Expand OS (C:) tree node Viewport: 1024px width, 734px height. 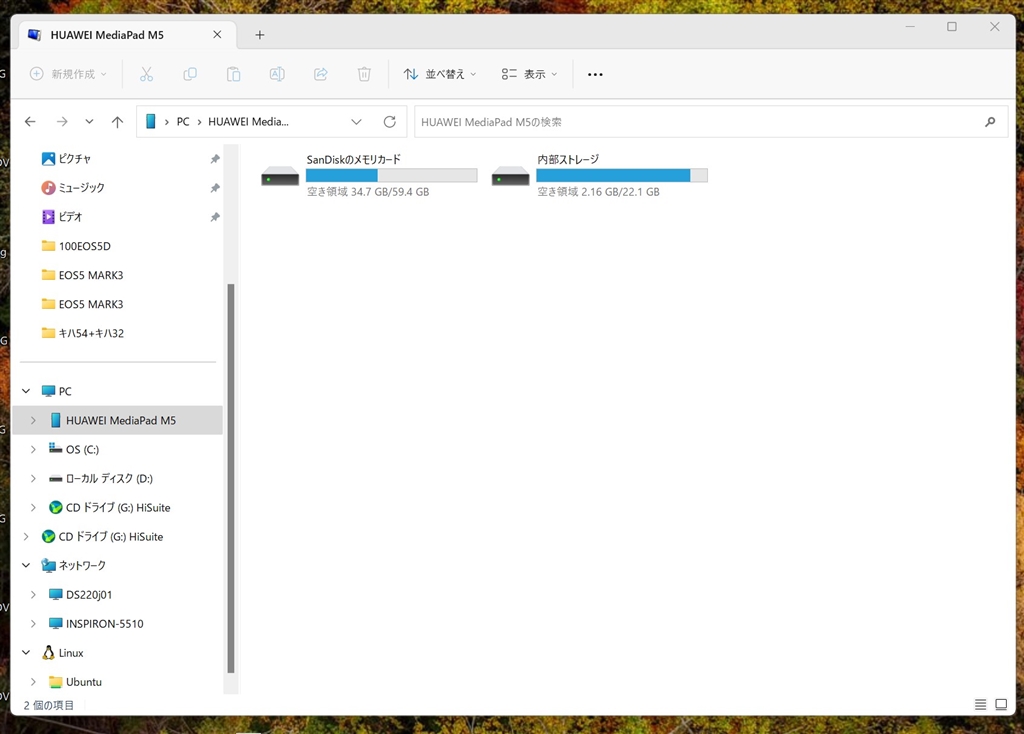point(33,449)
